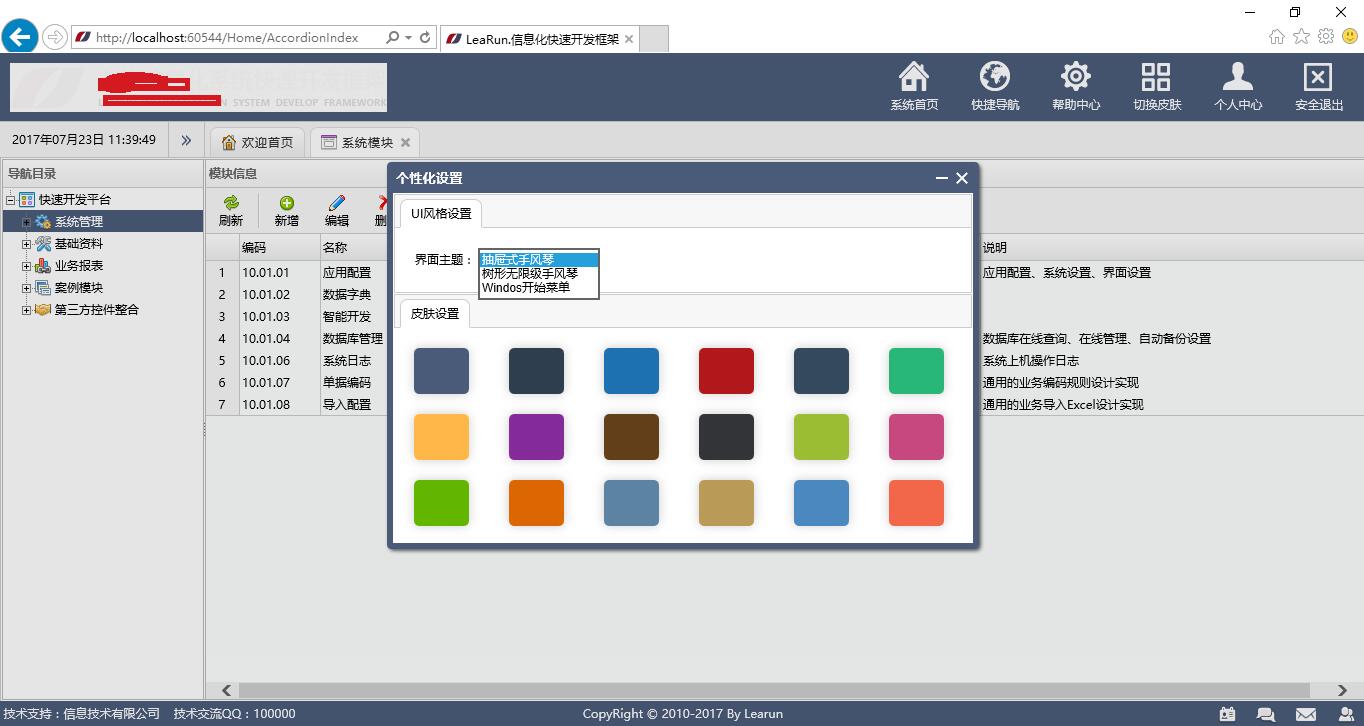Click the 刷新 refresh toolbar icon
This screenshot has width=1364, height=726.
[231, 203]
